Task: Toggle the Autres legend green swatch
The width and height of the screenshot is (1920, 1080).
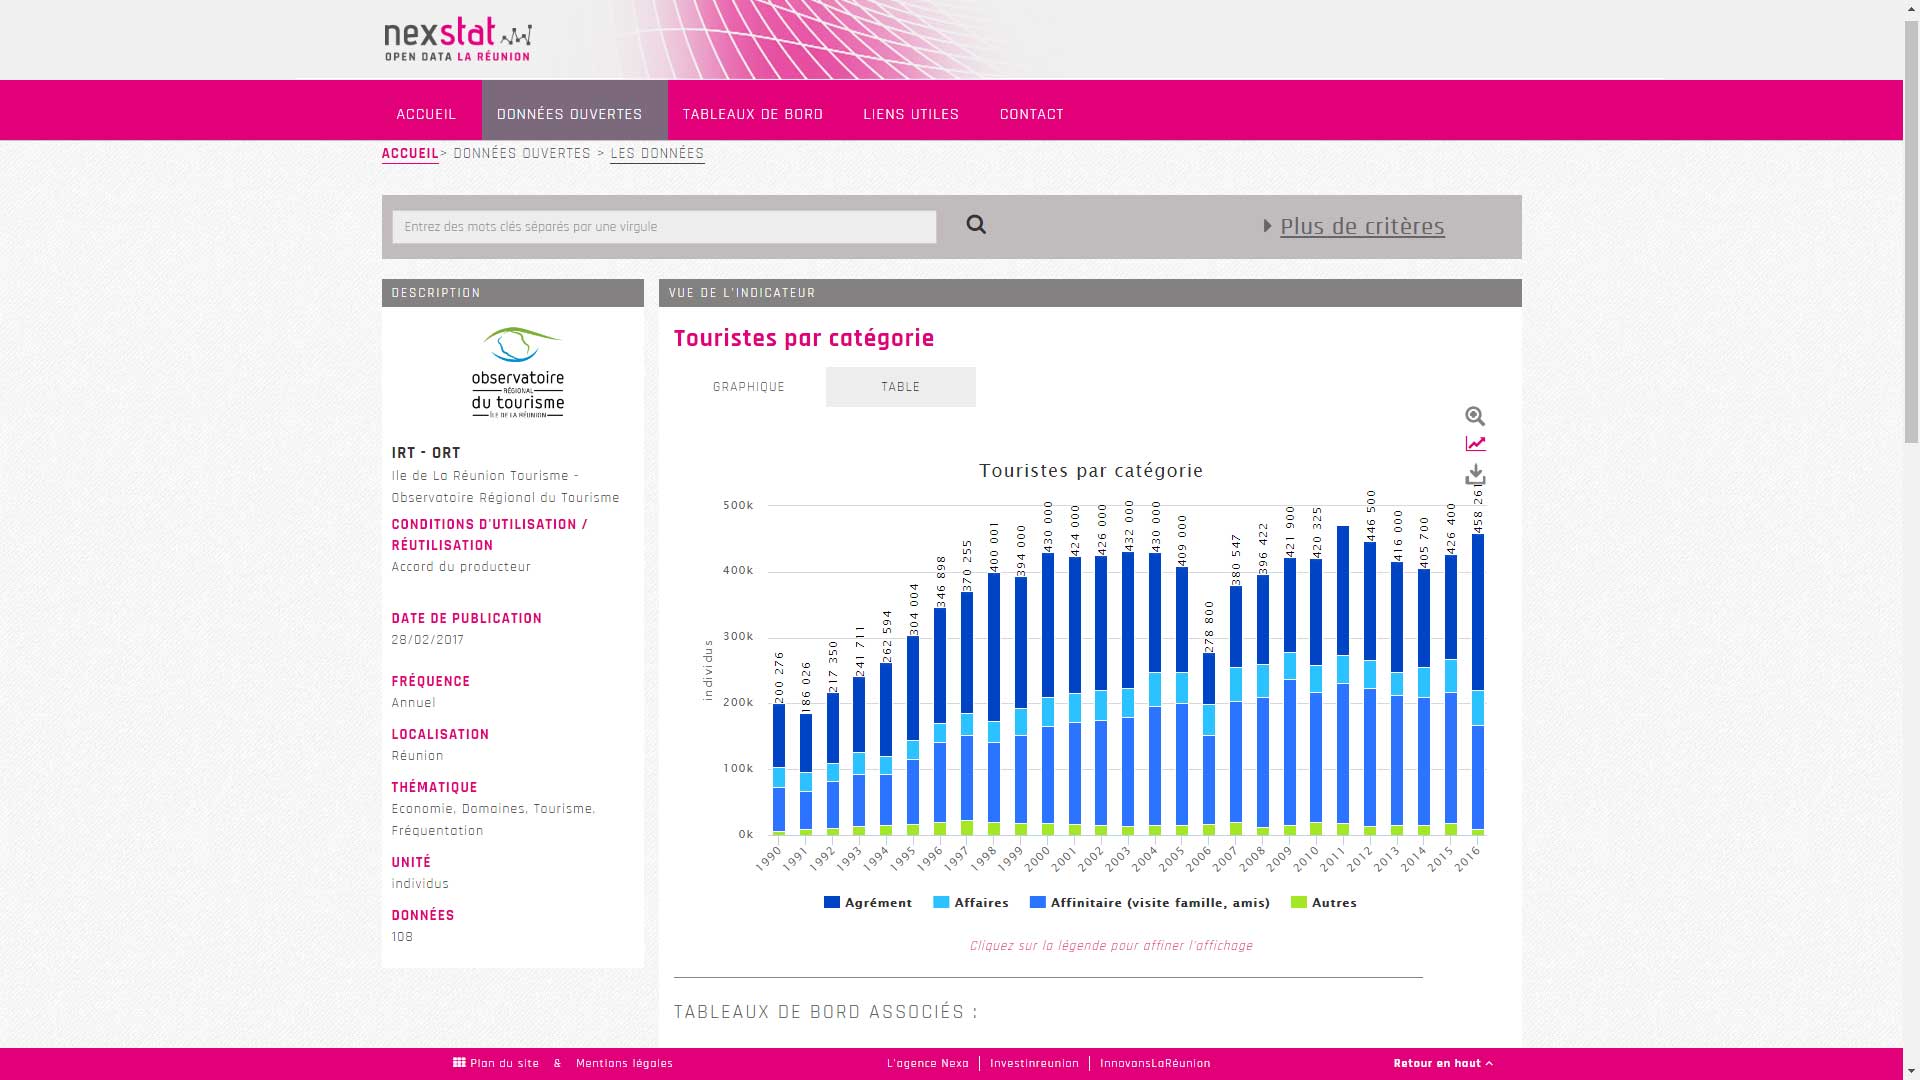Action: [x=1299, y=902]
